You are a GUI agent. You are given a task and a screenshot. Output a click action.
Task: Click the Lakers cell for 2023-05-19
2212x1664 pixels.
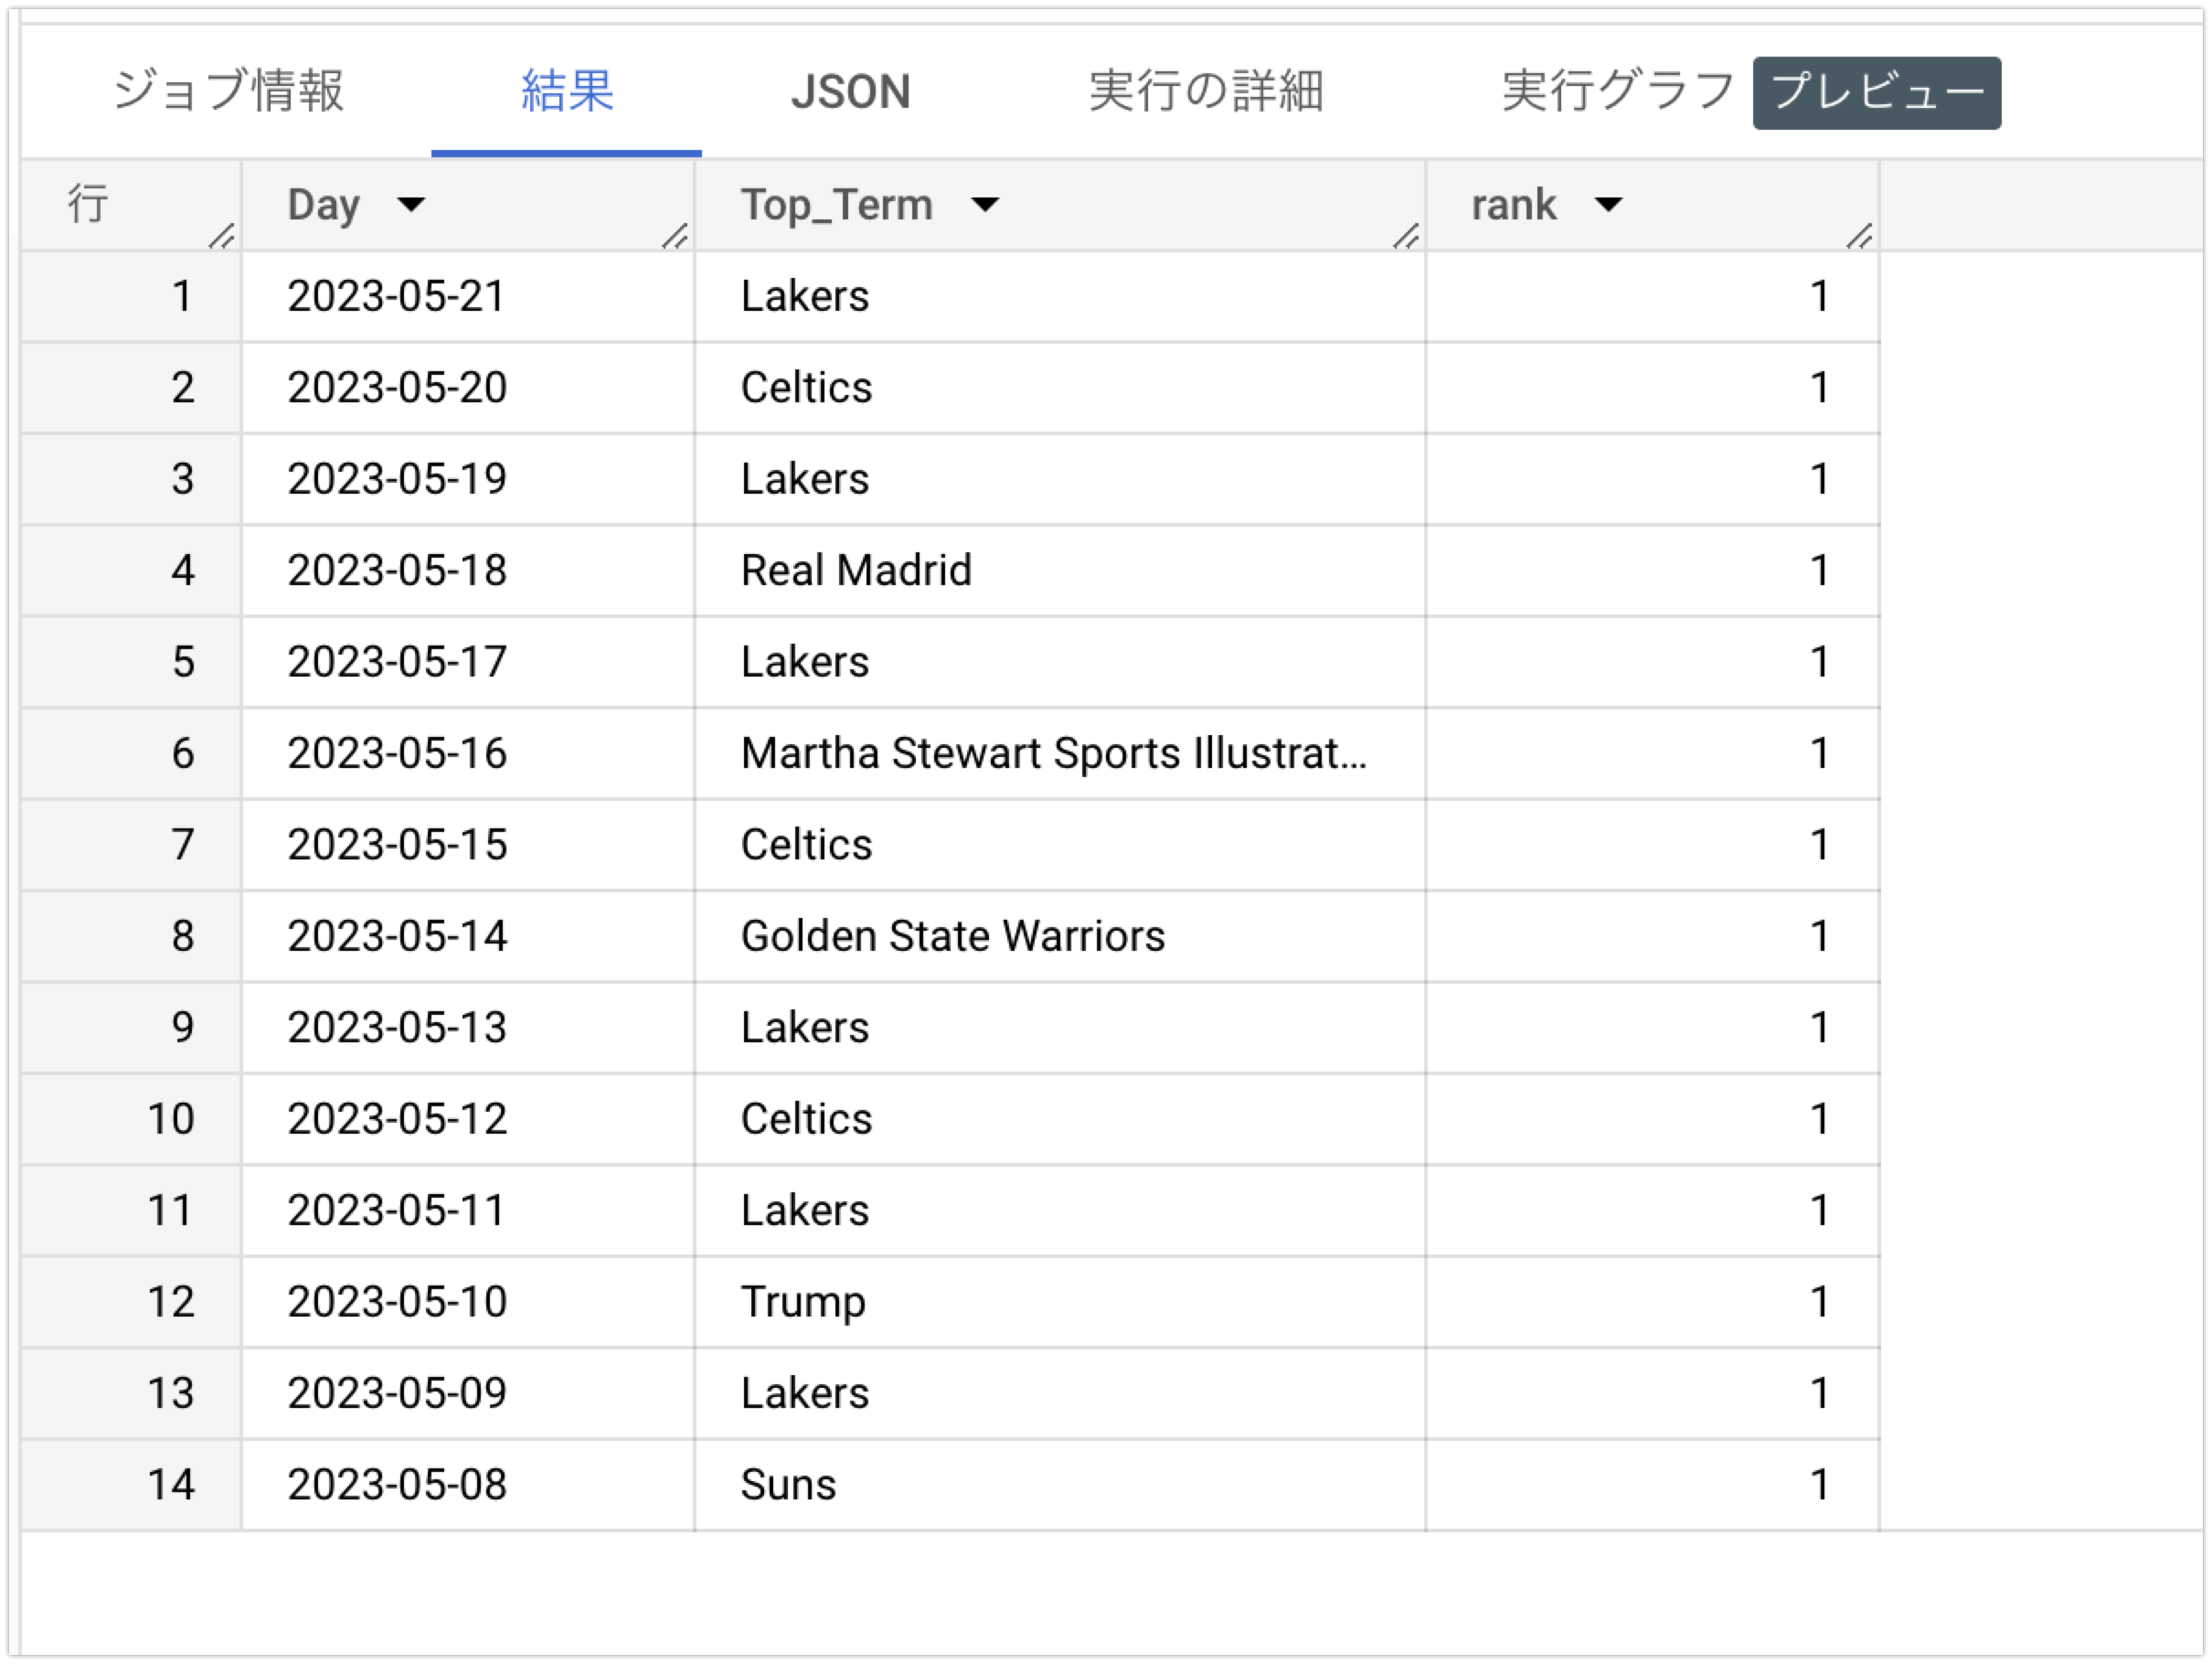1060,479
